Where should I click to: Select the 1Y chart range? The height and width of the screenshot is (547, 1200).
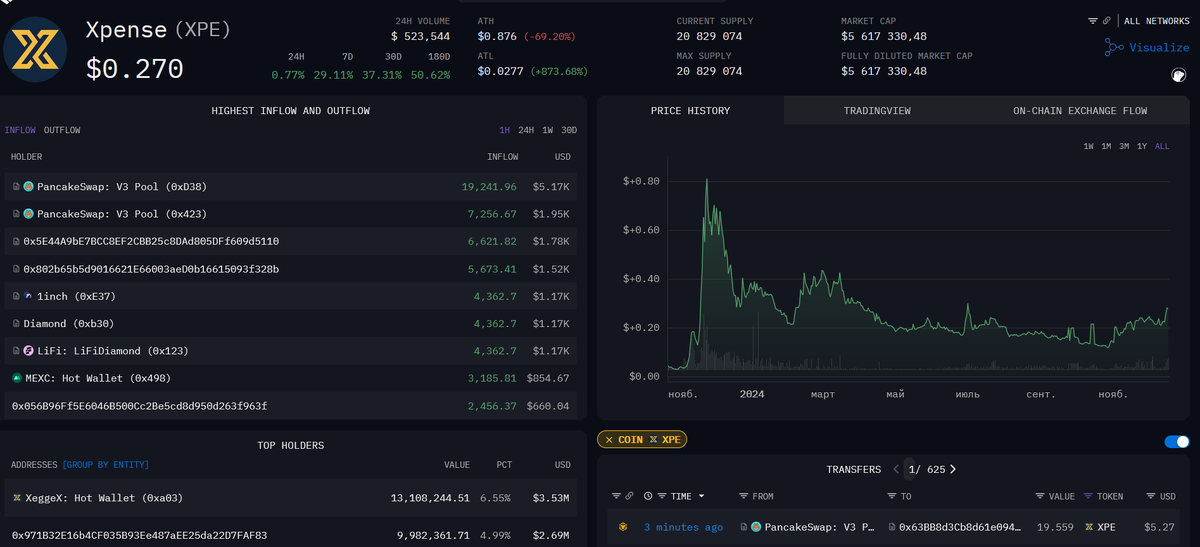pos(1142,147)
